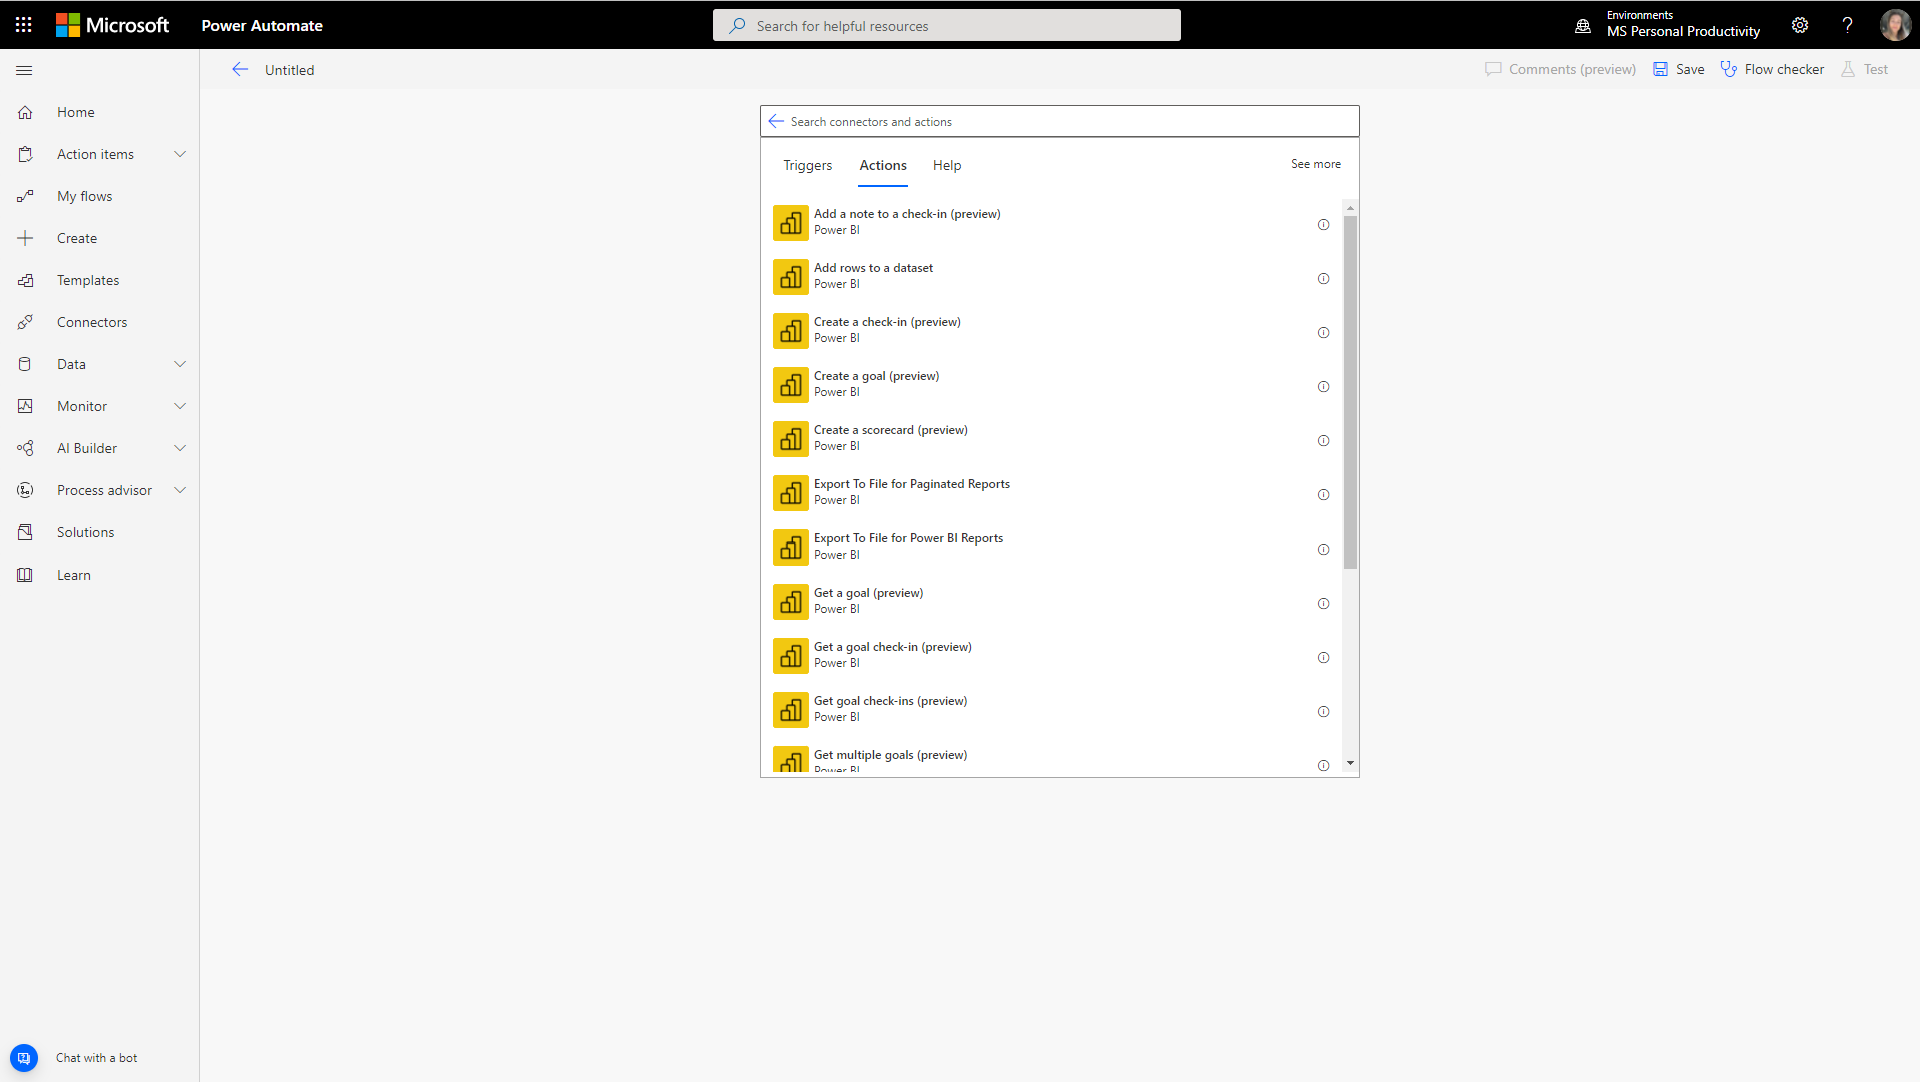Screen dimensions: 1920x1082
Task: Click the 'Get multiple goals (preview)' Power BI icon
Action: [790, 760]
